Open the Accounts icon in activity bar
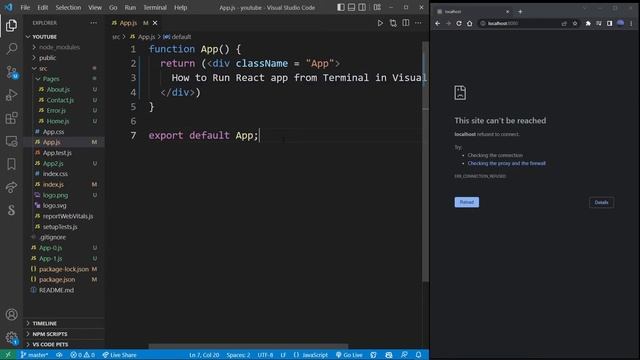 click(11, 314)
